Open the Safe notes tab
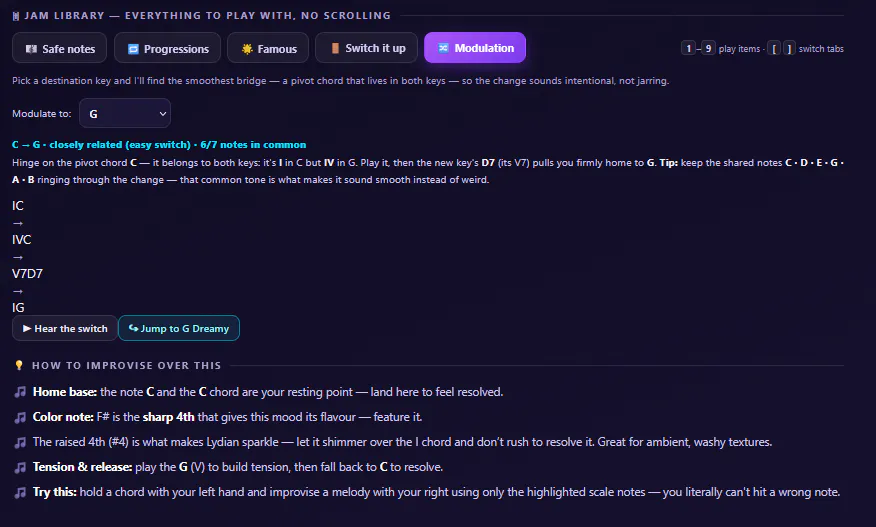Screen dimensions: 876x527 coord(60,49)
